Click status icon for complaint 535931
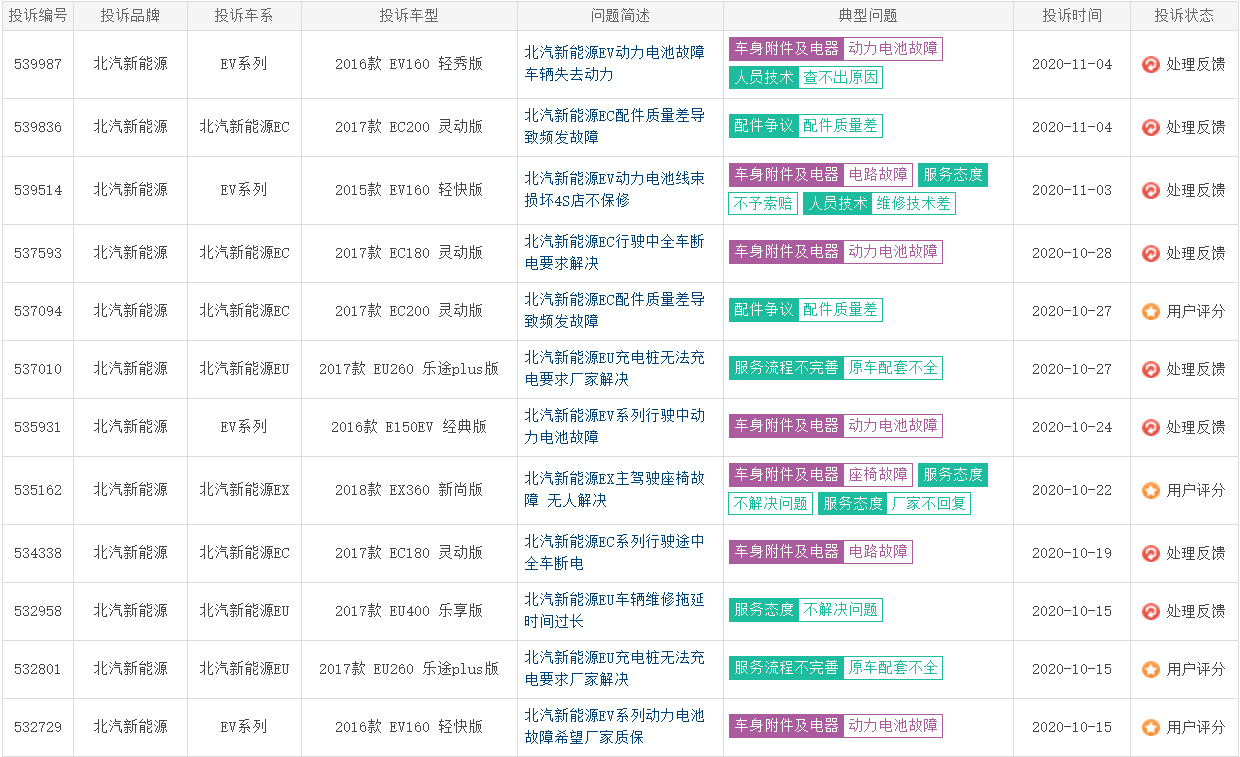Screen dimensions: 1240x757 (x=1151, y=427)
